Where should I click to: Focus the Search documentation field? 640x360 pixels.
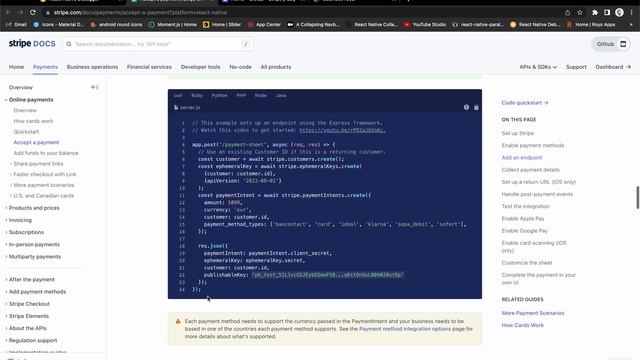coord(158,44)
